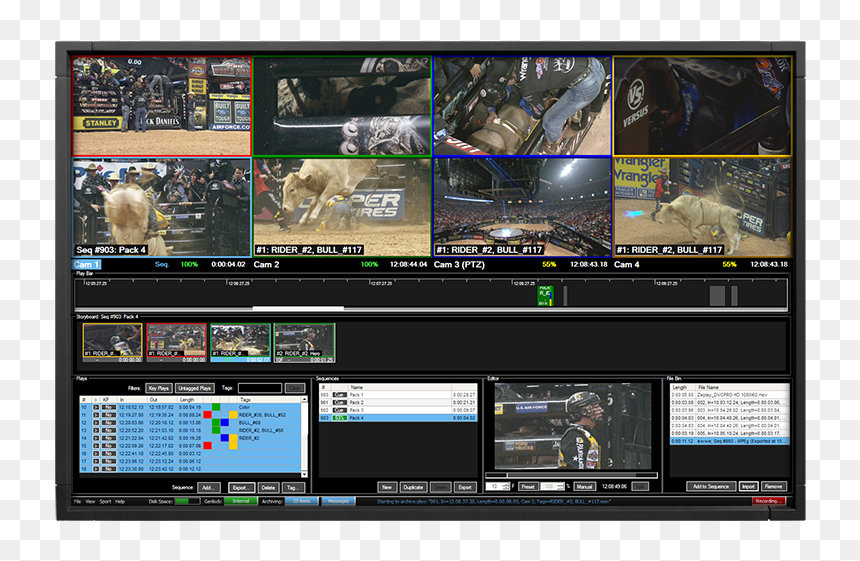Toggle the KP 'No' flag for play 10
The height and width of the screenshot is (561, 860).
point(109,407)
